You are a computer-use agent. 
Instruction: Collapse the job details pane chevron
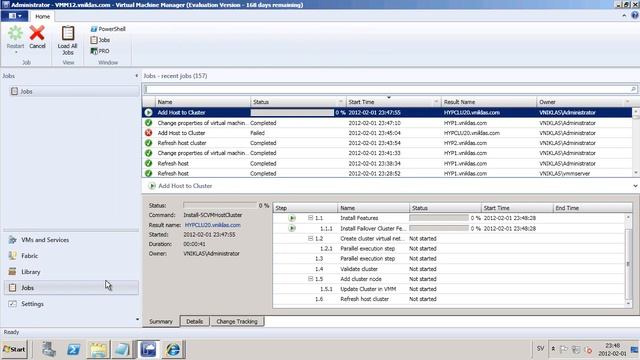tap(635, 186)
